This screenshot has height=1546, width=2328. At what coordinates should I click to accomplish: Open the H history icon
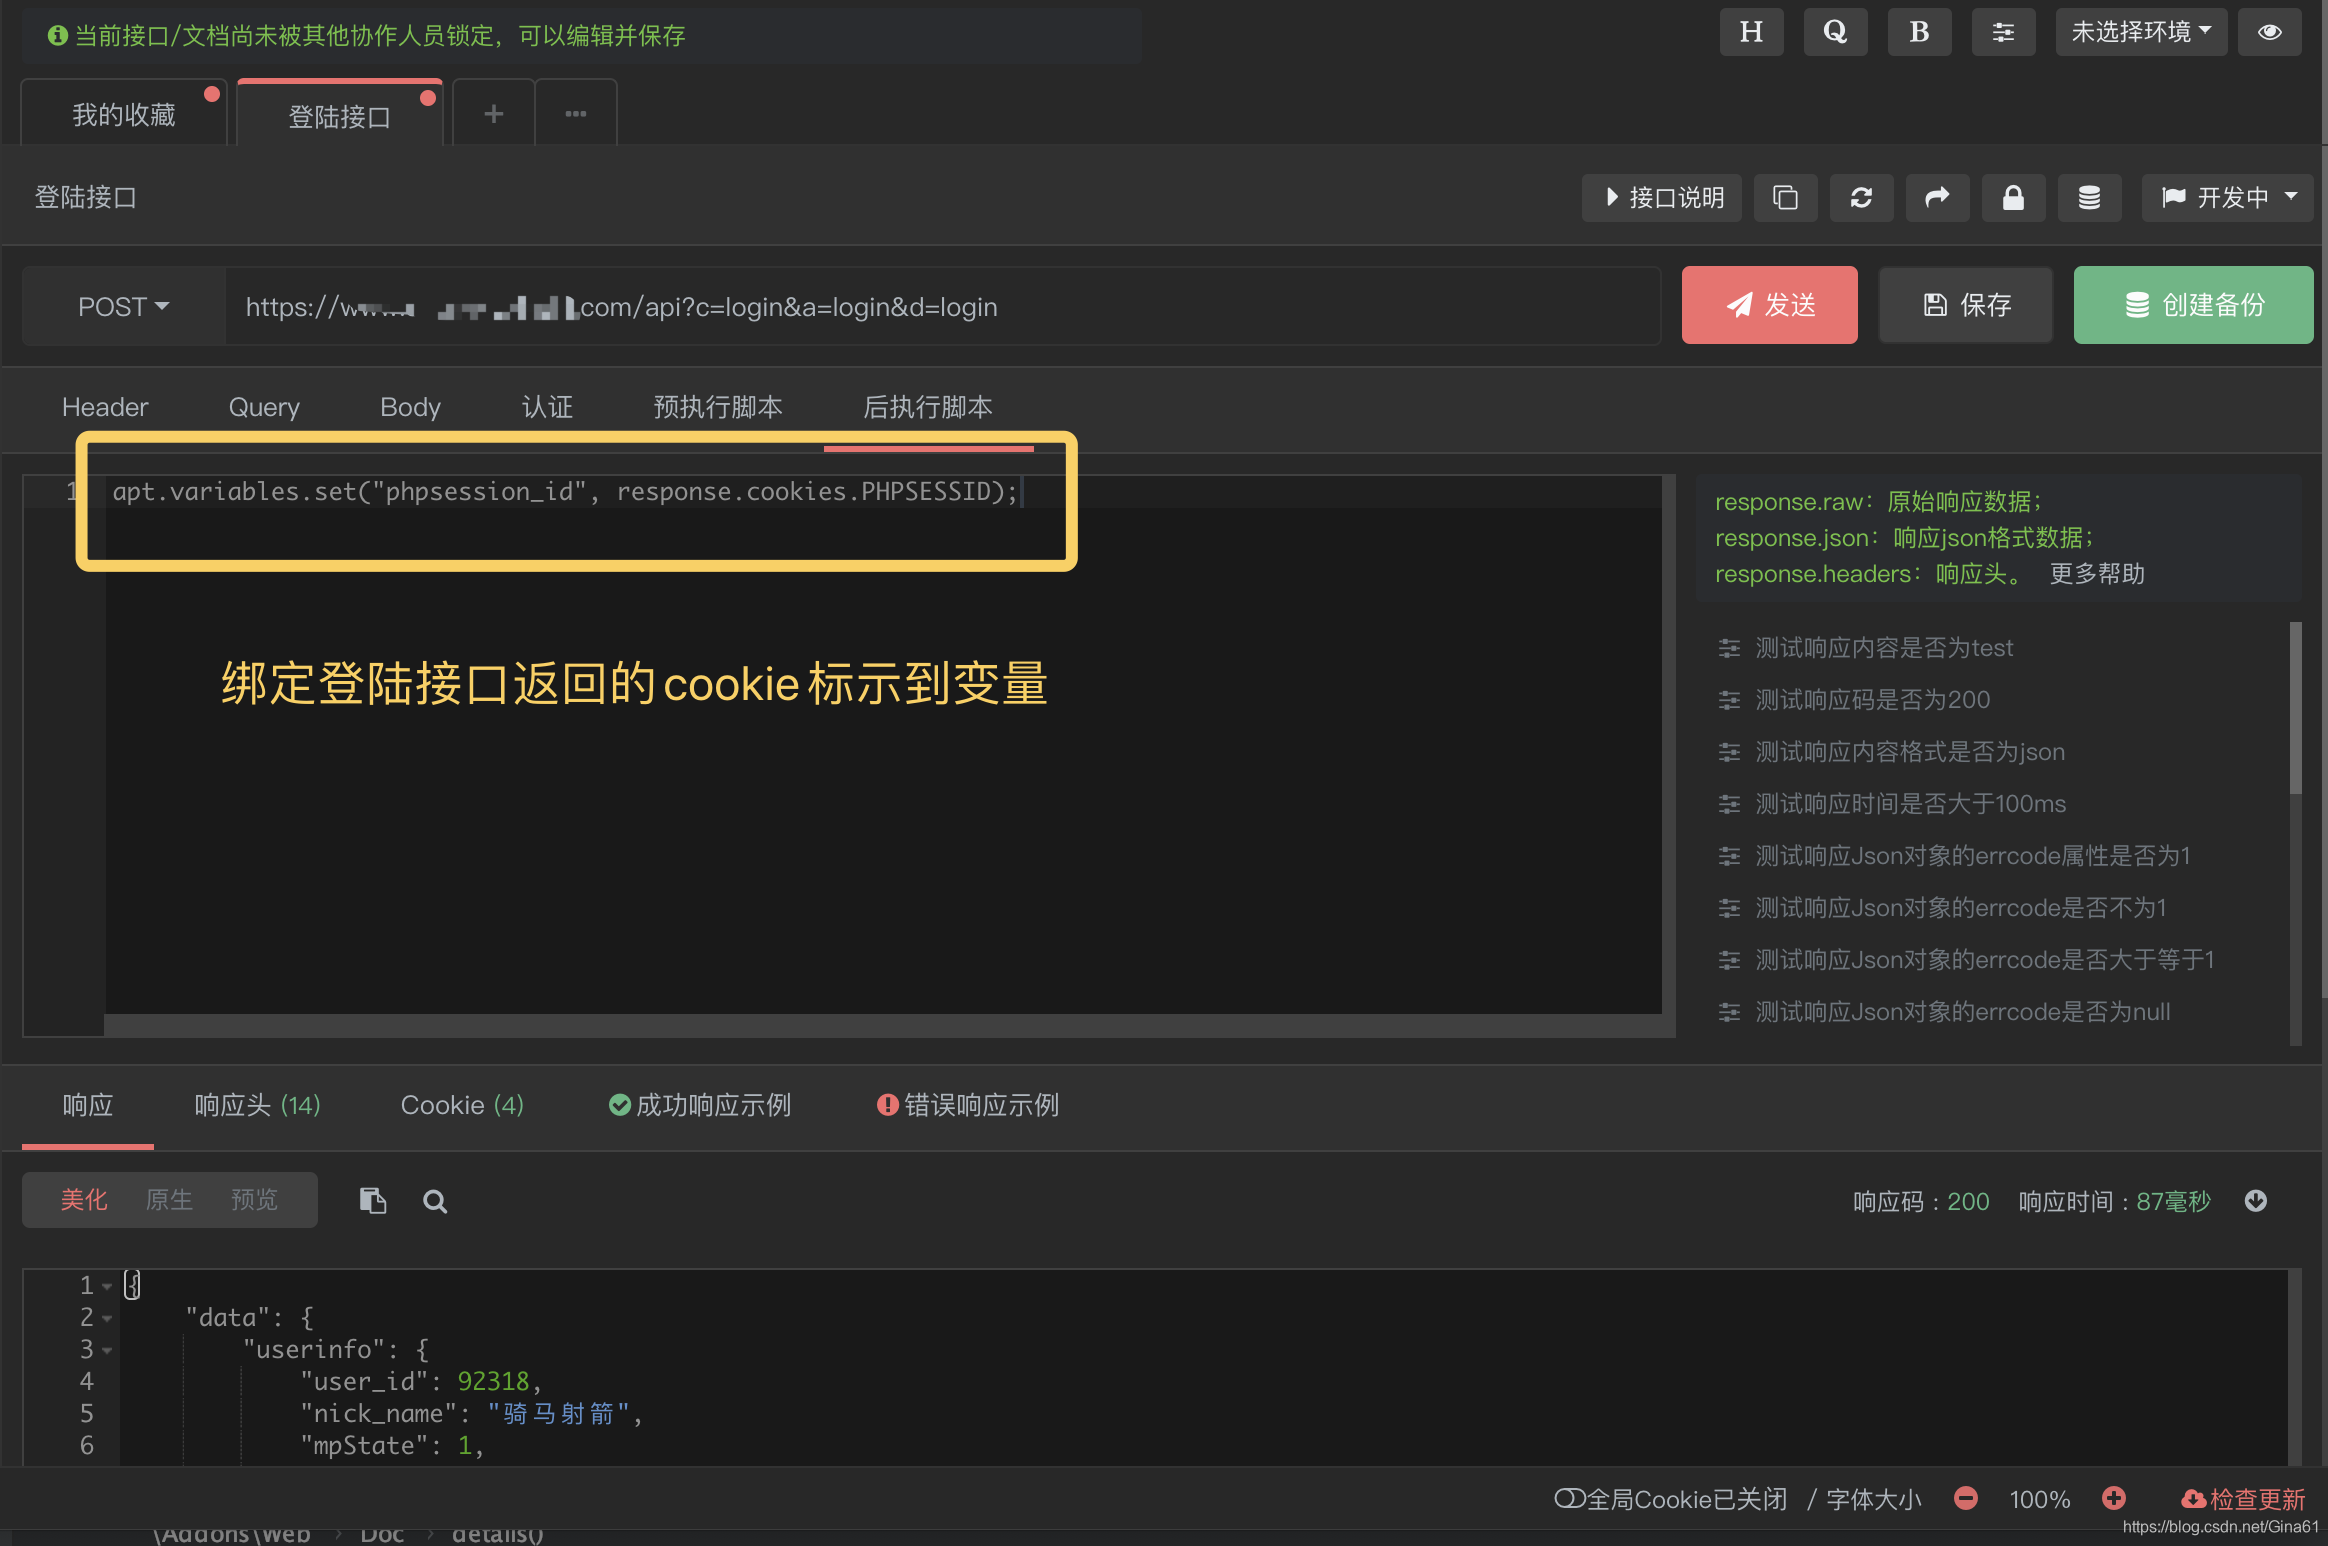1751,32
